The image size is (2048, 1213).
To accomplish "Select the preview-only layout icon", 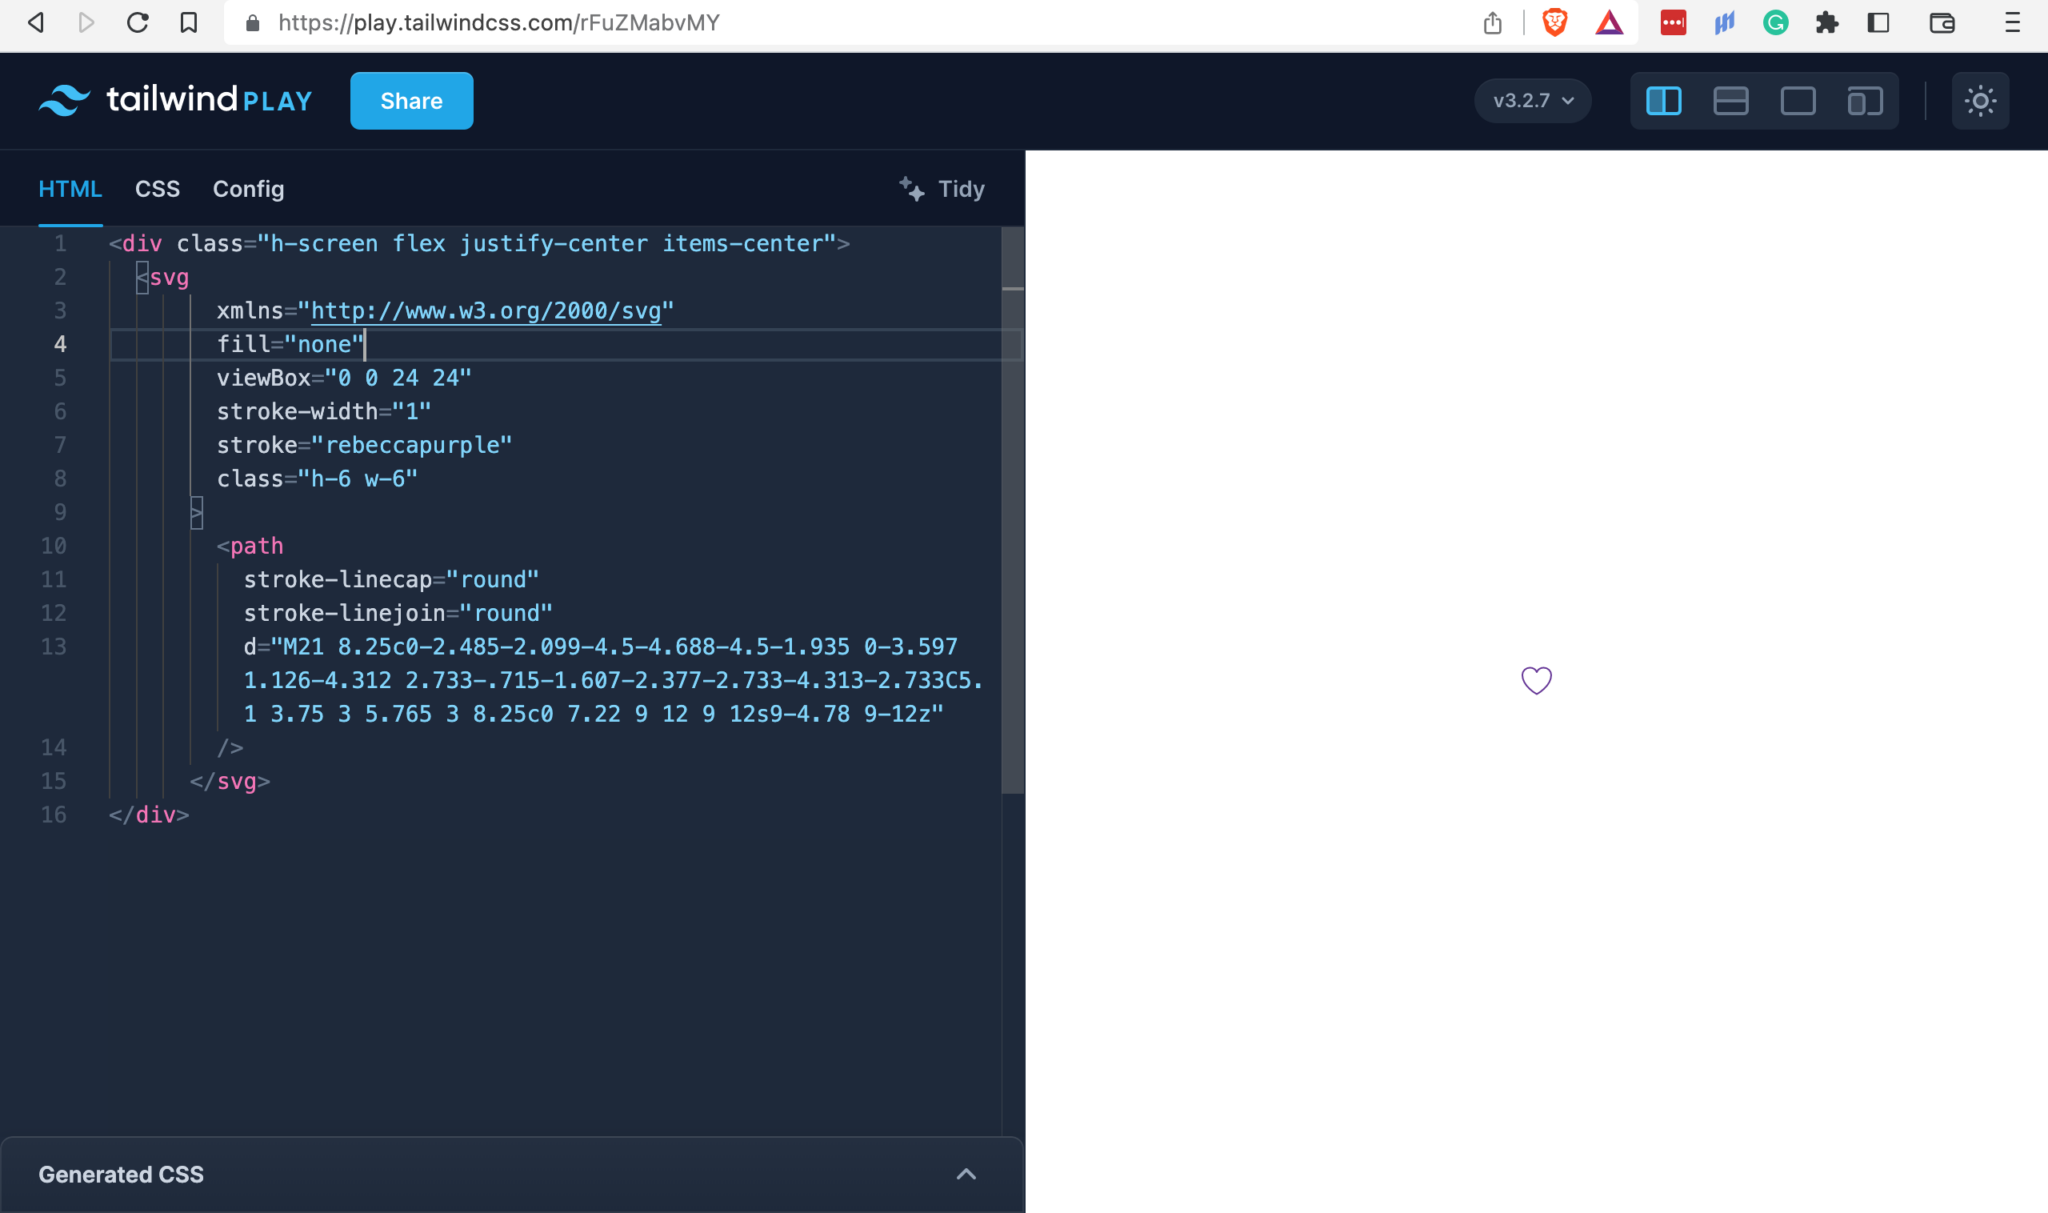I will coord(1797,100).
